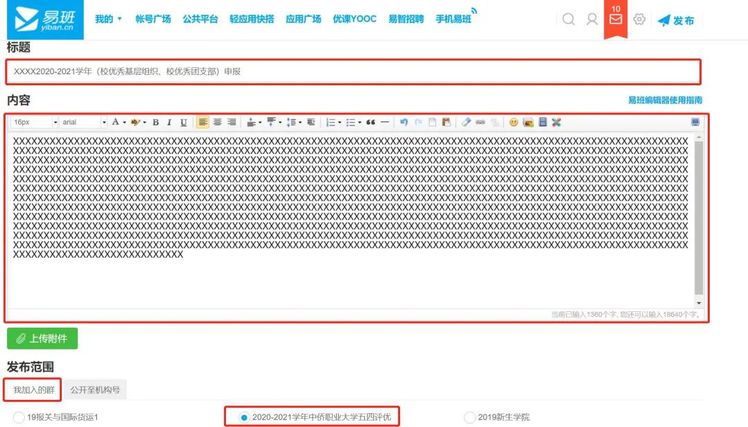The height and width of the screenshot is (427, 748).
Task: Insert an emoticon from the toolbar
Action: click(514, 122)
